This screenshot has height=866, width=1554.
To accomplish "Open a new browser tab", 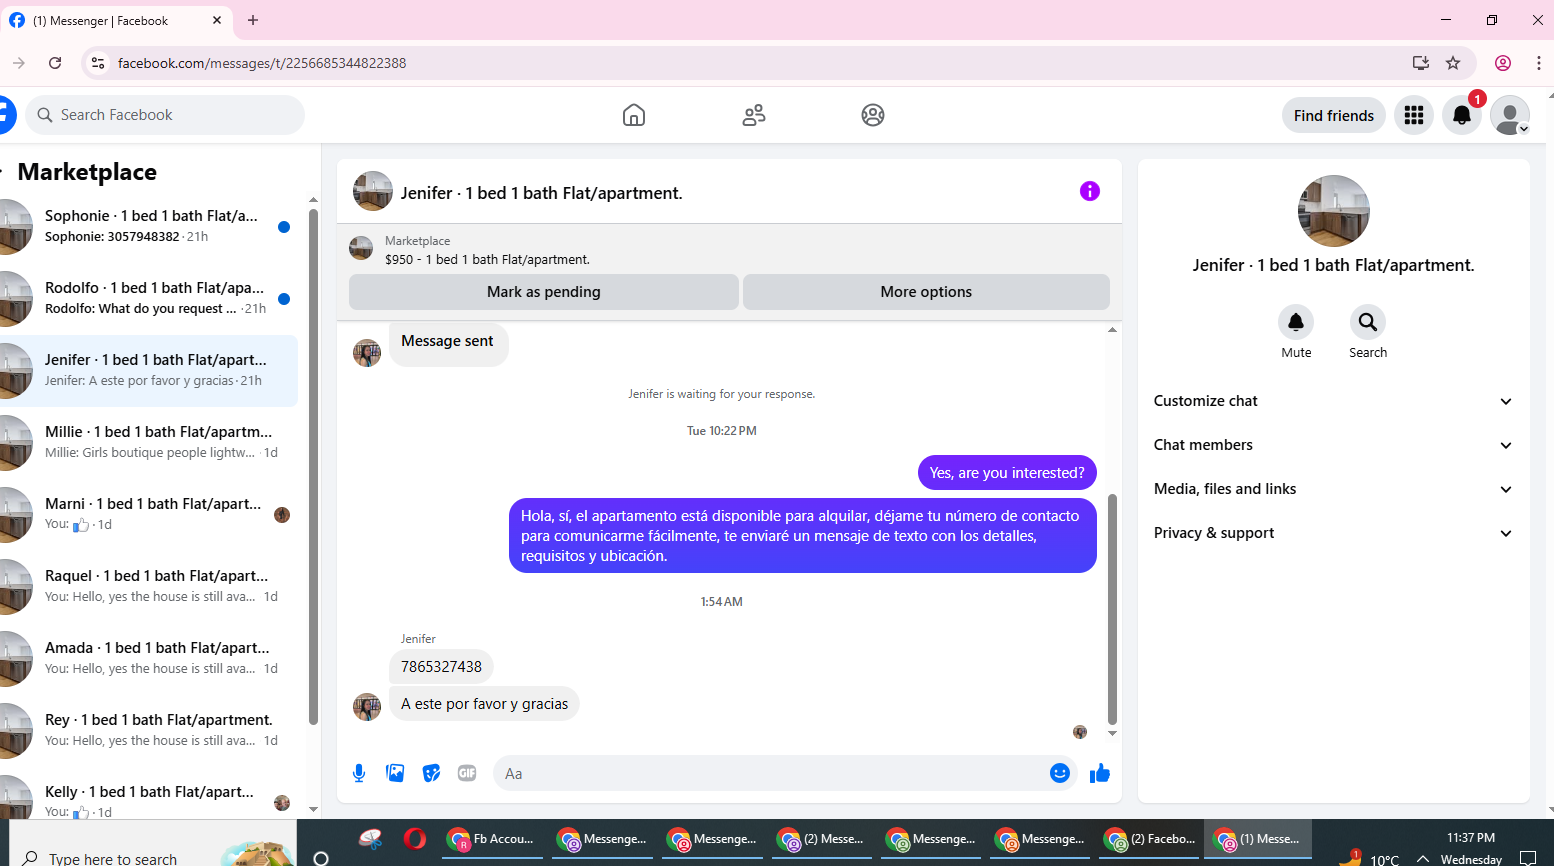I will point(253,20).
